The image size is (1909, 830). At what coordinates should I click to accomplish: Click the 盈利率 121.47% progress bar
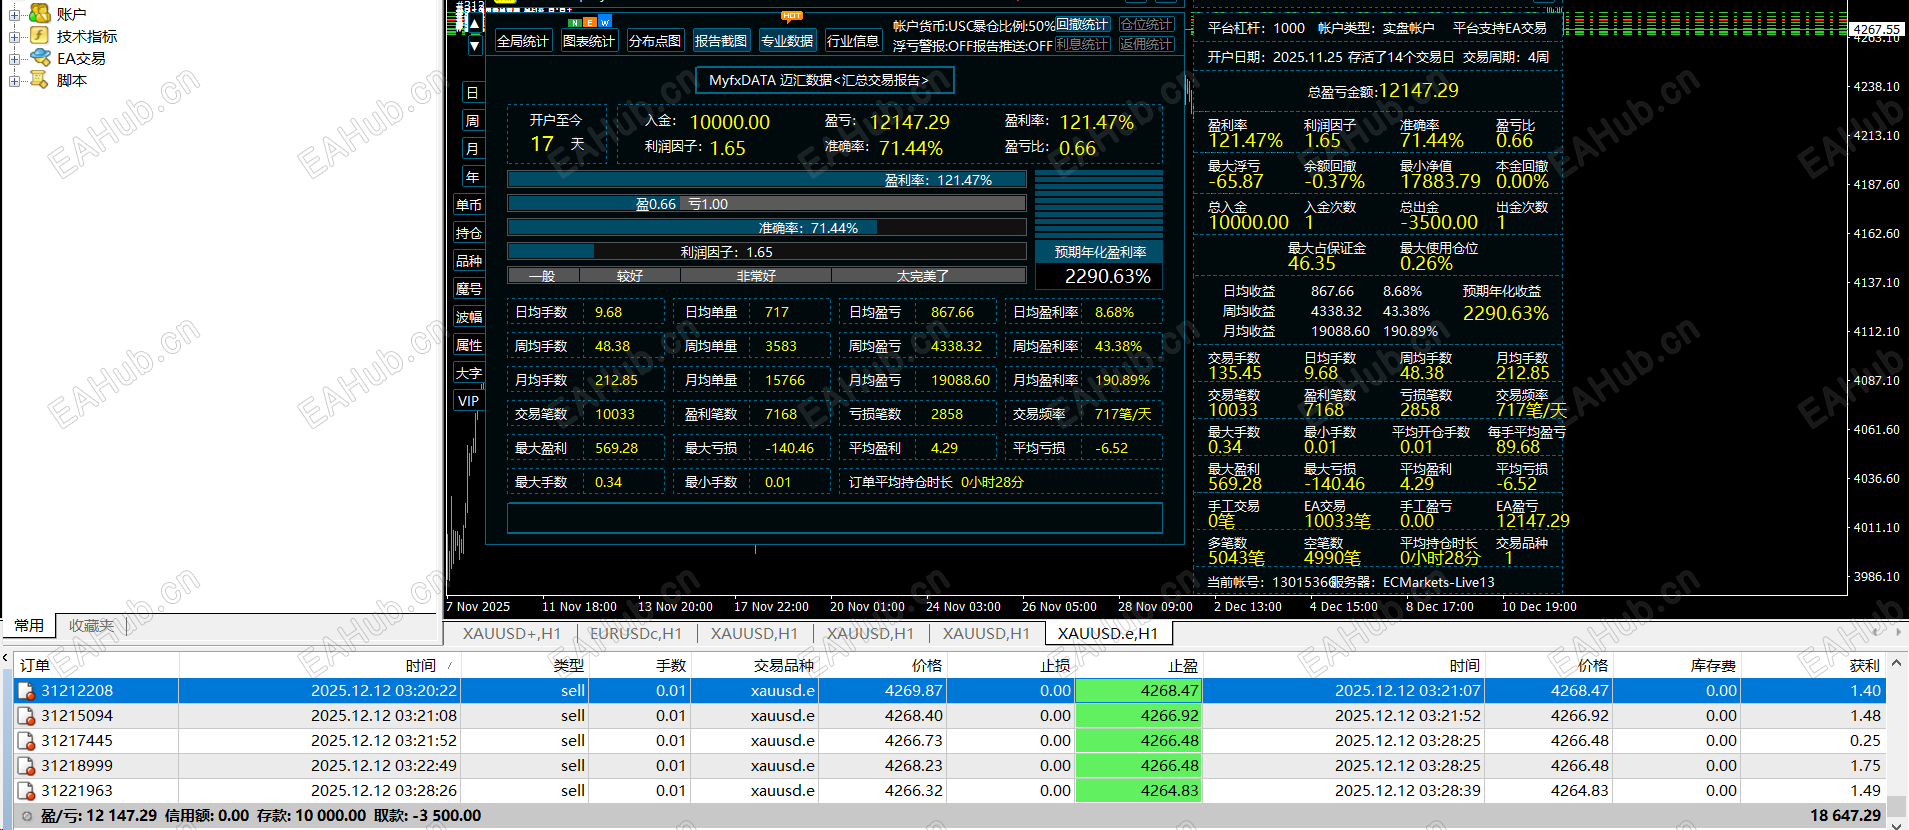767,180
